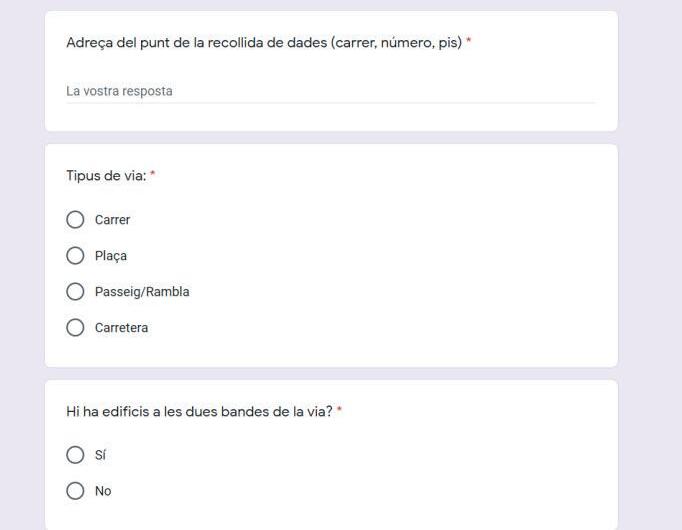Click the Hi ha edificis question title
Viewport: 682px width, 530px height.
tap(199, 411)
